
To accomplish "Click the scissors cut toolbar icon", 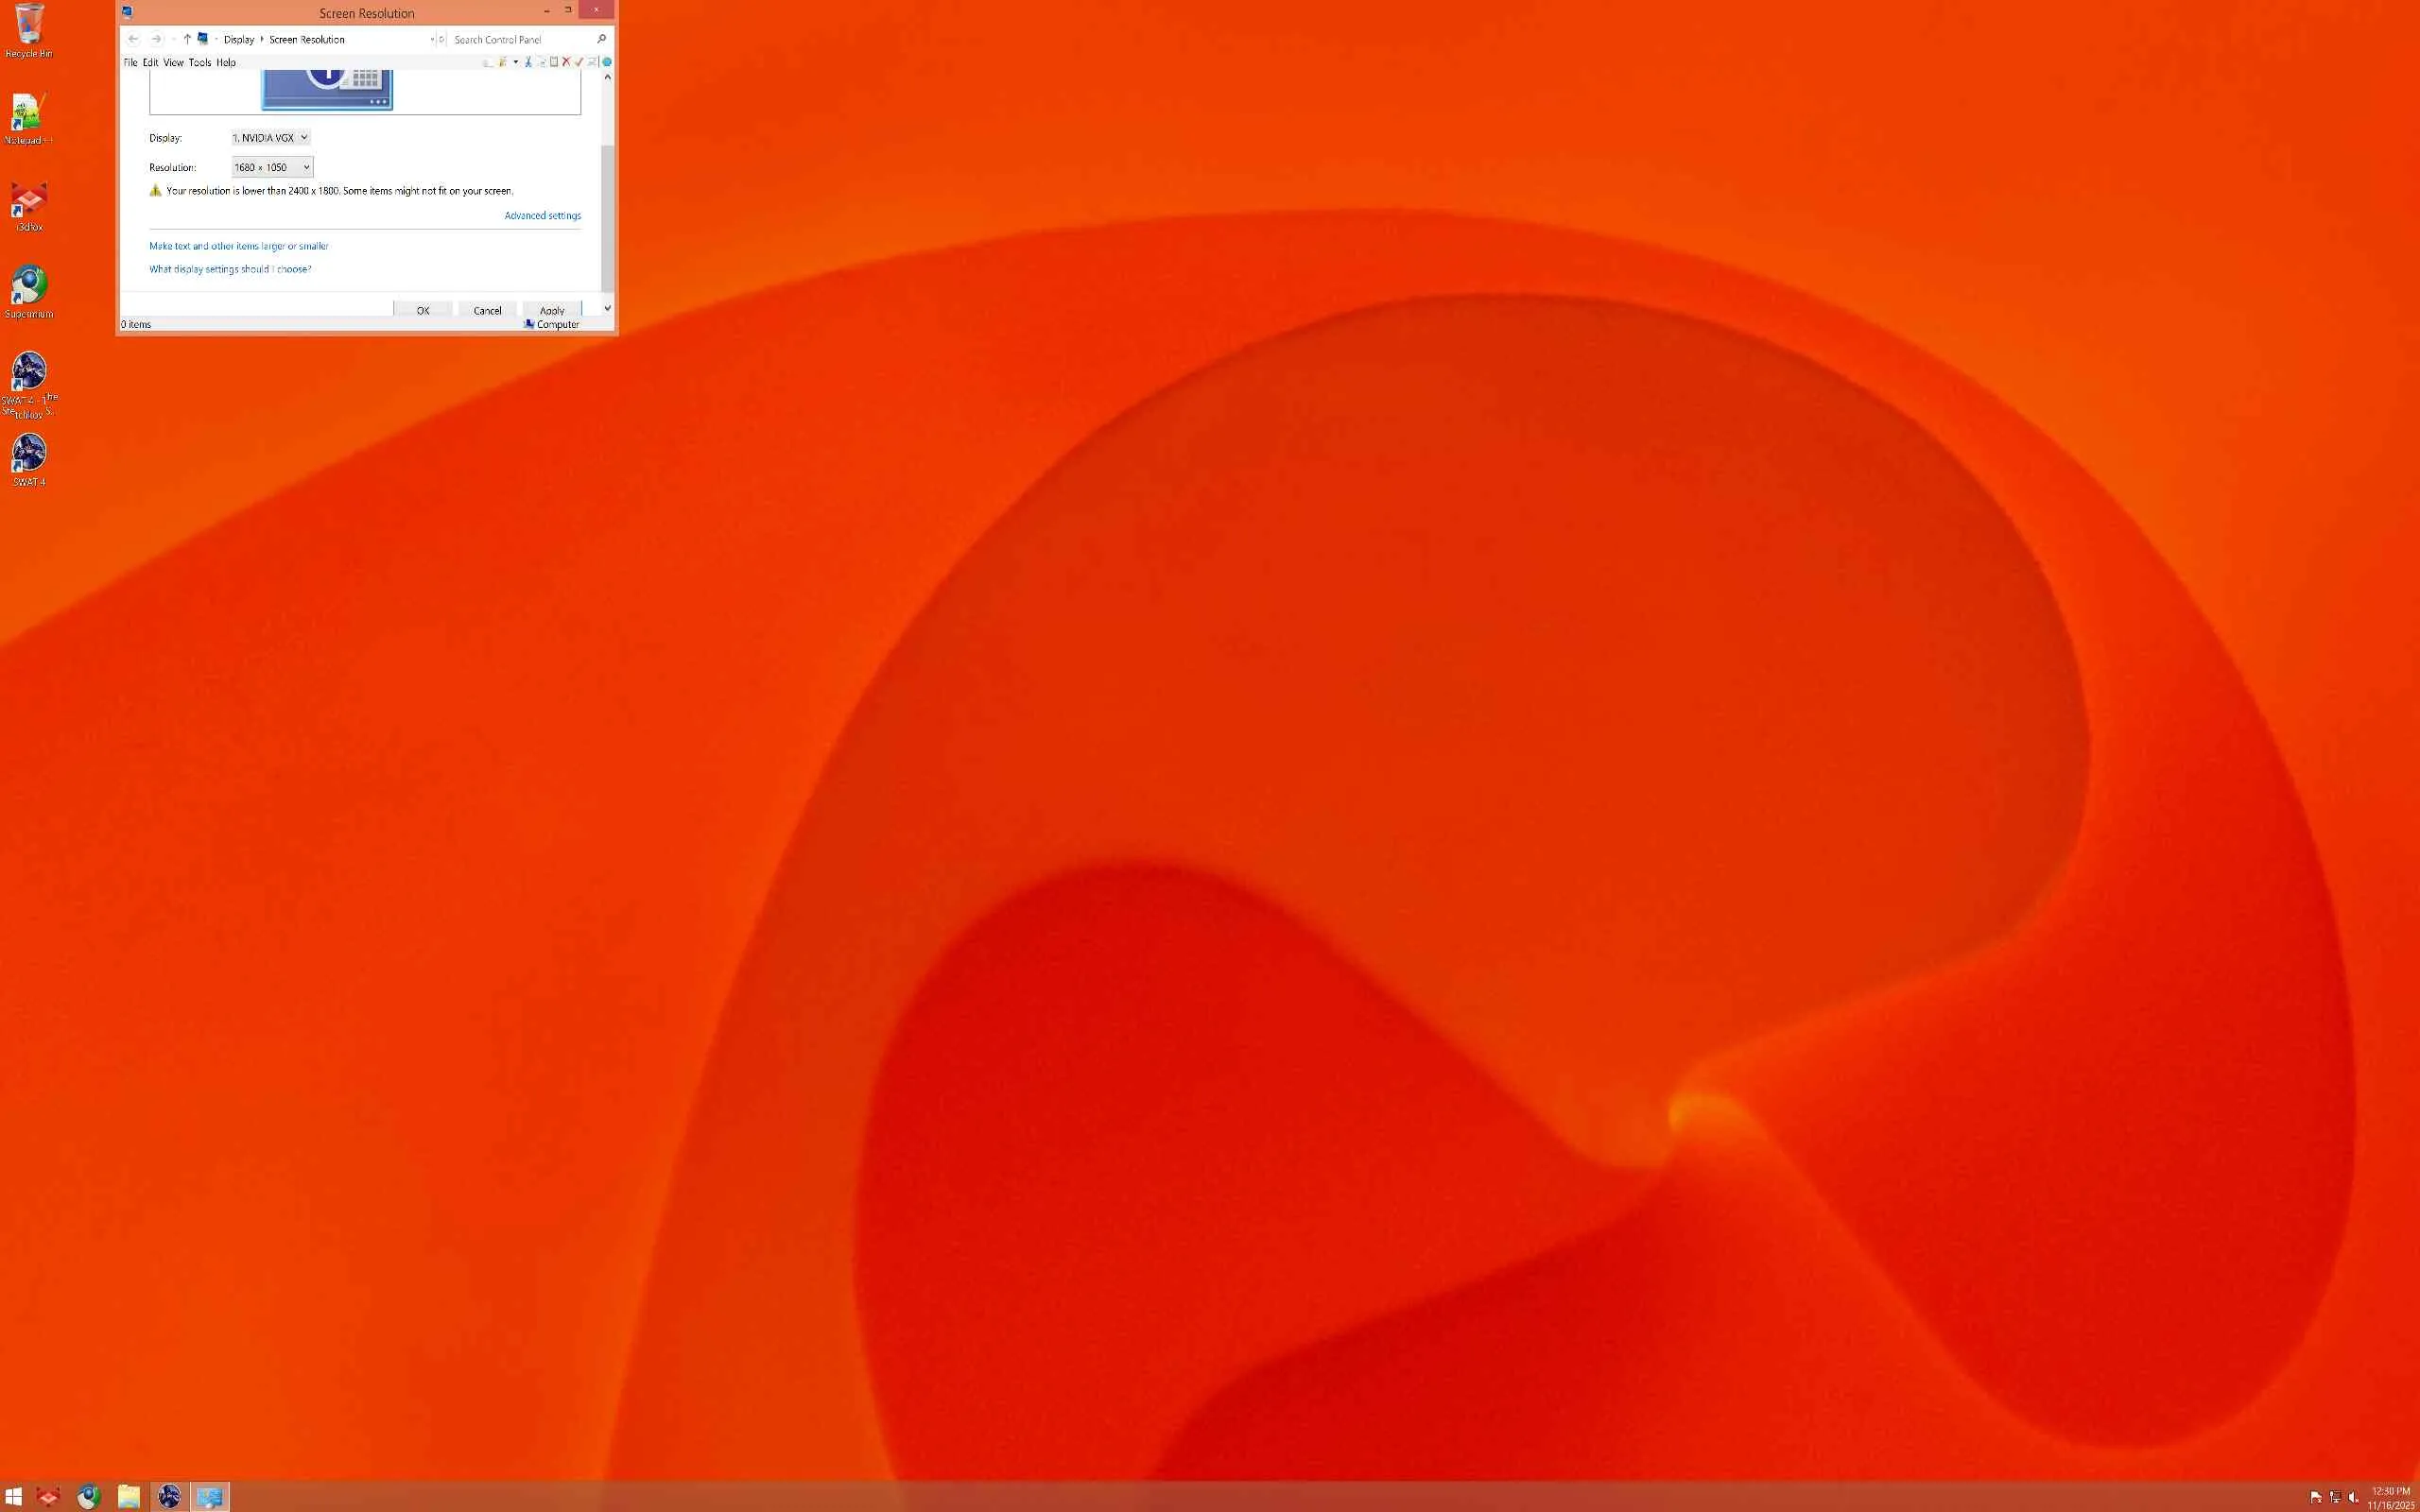I will click(x=528, y=62).
